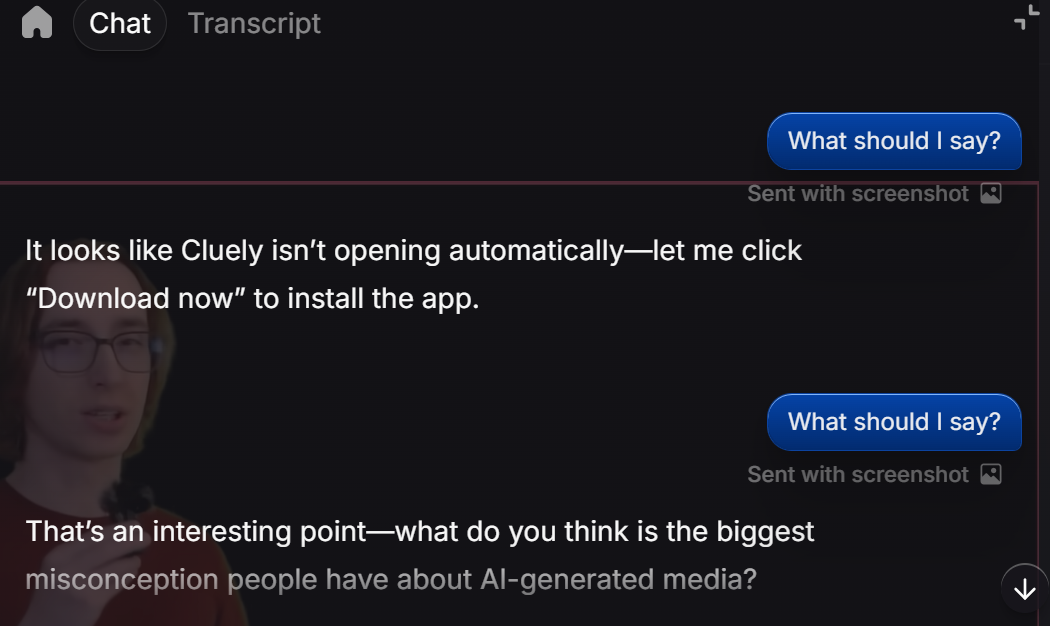1050x626 pixels.
Task: Switch to the Chat tab
Action: coord(119,23)
